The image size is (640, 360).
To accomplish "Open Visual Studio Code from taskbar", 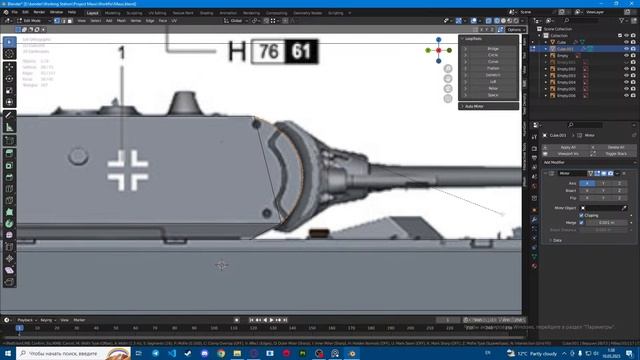I will [x=172, y=353].
